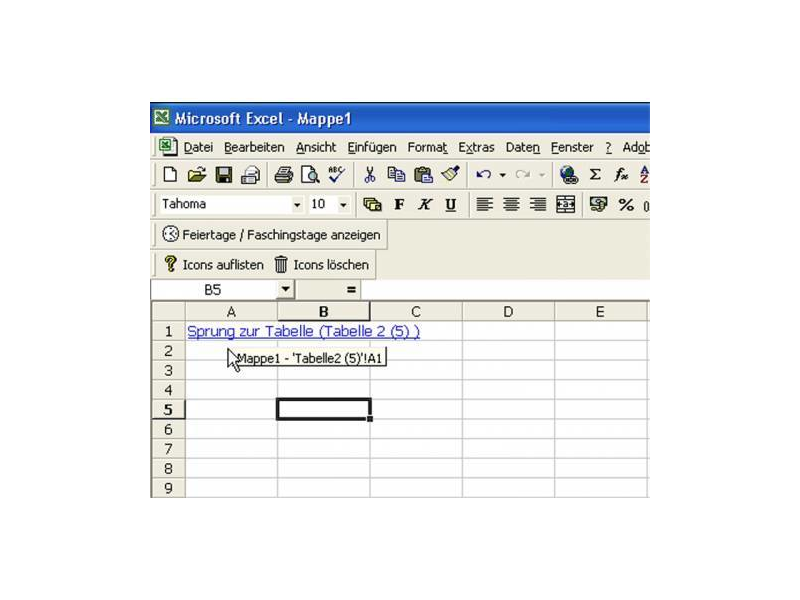This screenshot has height=600, width=800.
Task: Click the Excel icon in the title bar
Action: pyautogui.click(x=162, y=118)
